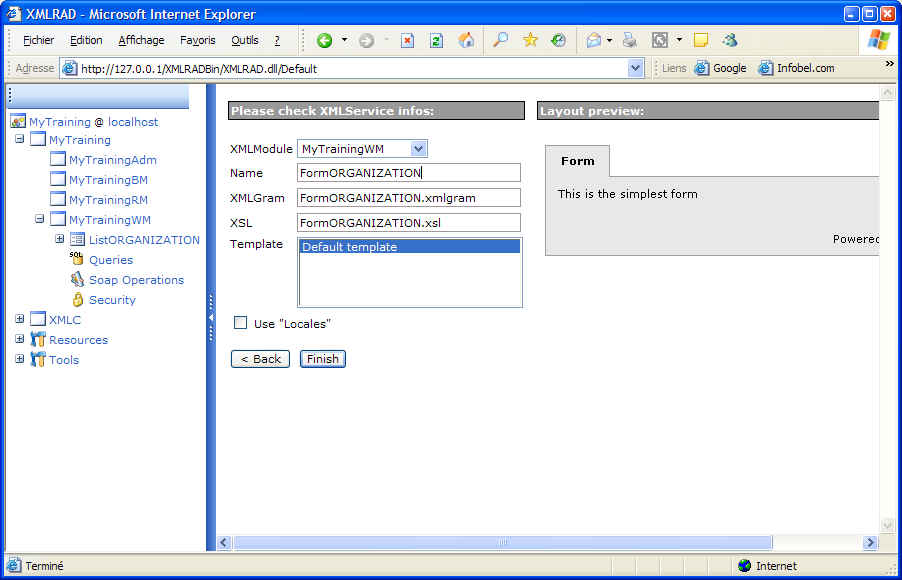902x580 pixels.
Task: Expand the ListORGANIZATION tree node
Action: pos(59,239)
